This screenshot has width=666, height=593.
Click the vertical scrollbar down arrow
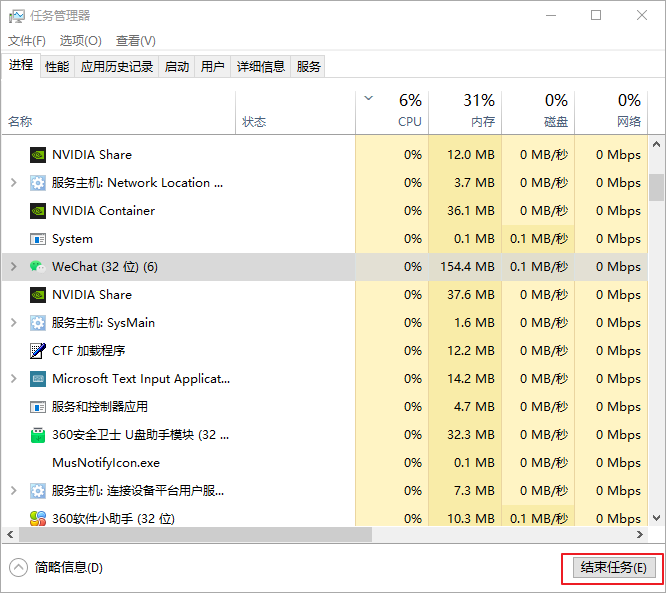click(656, 518)
